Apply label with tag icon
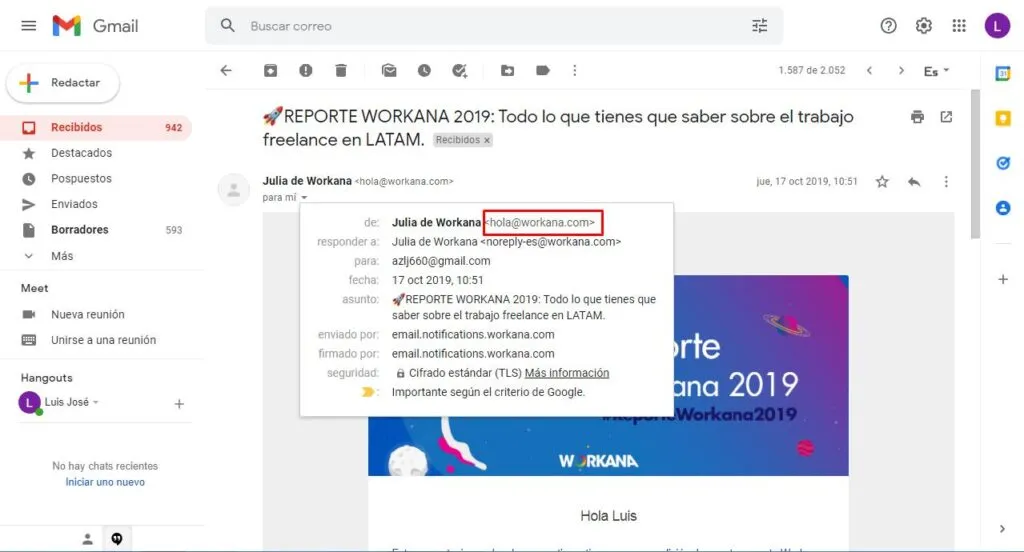The width and height of the screenshot is (1024, 552). [543, 71]
